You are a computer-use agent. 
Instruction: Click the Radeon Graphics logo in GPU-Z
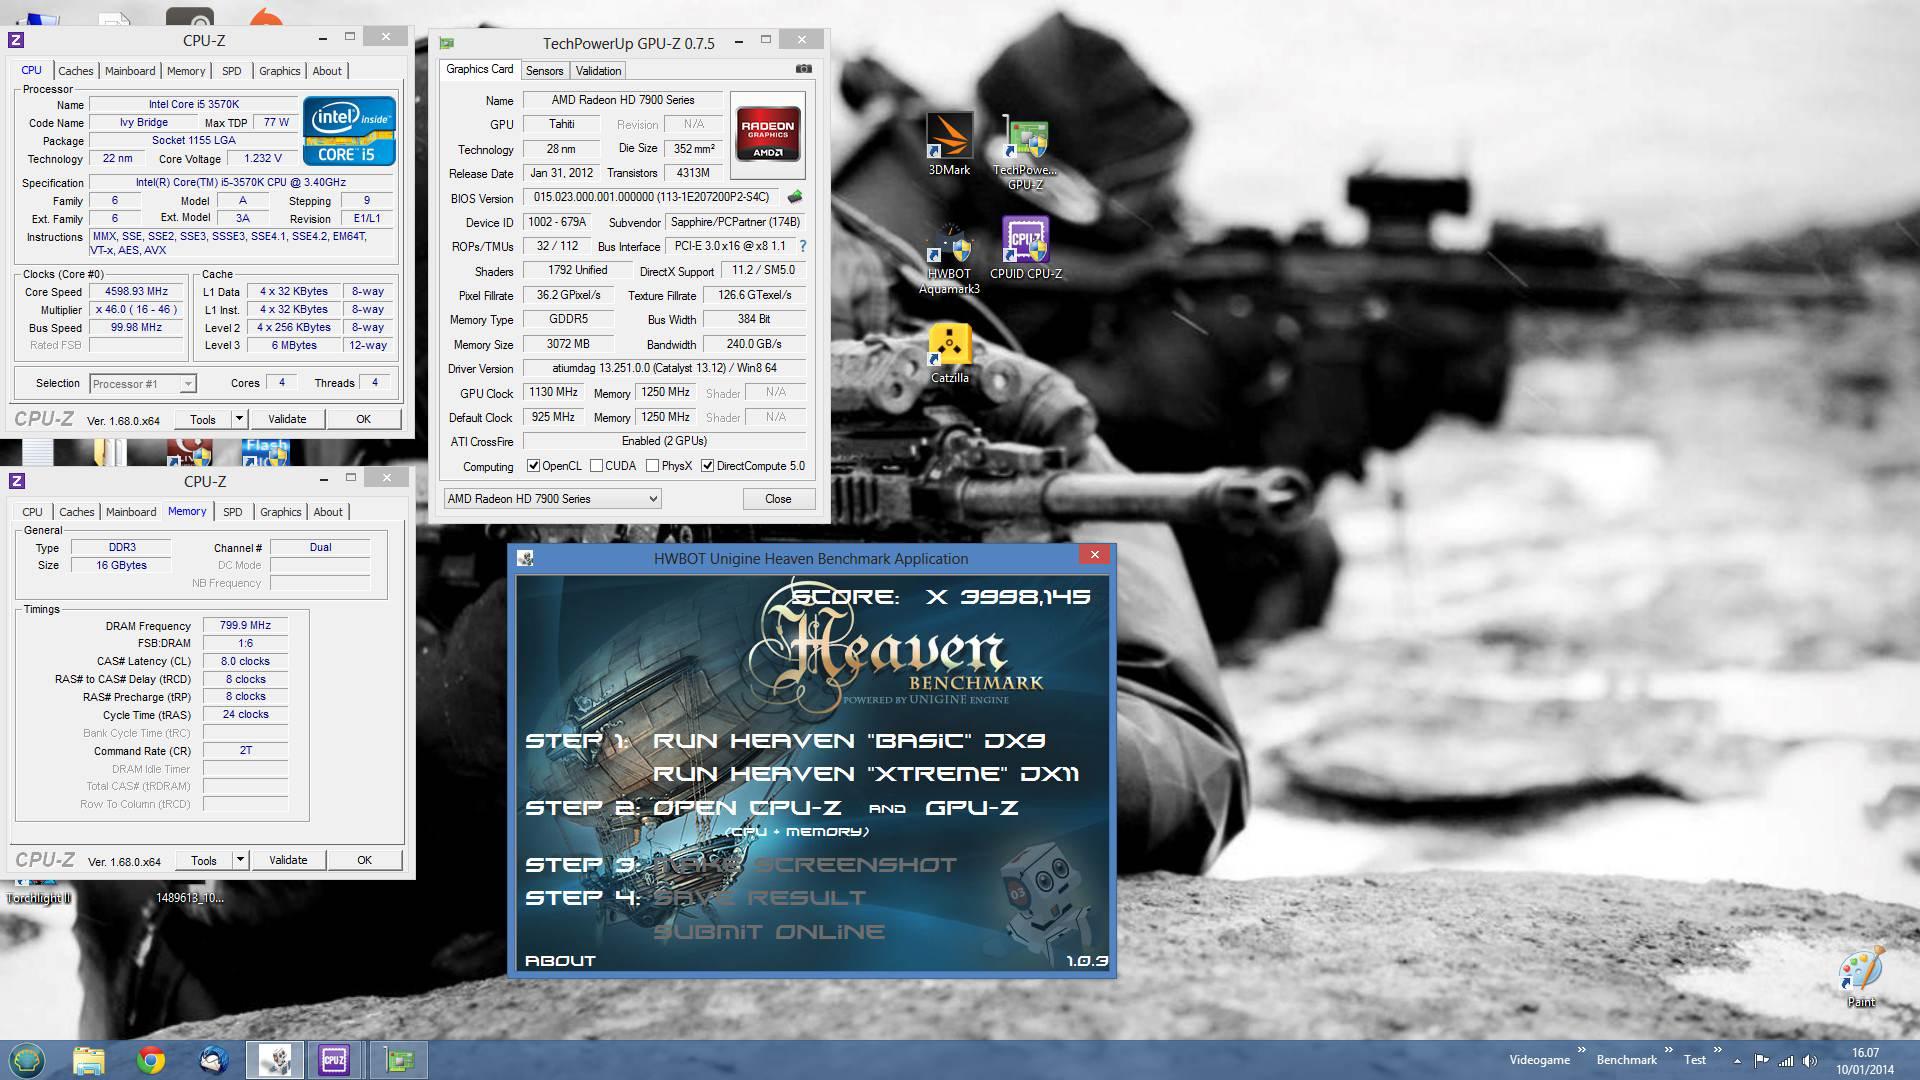coord(768,133)
